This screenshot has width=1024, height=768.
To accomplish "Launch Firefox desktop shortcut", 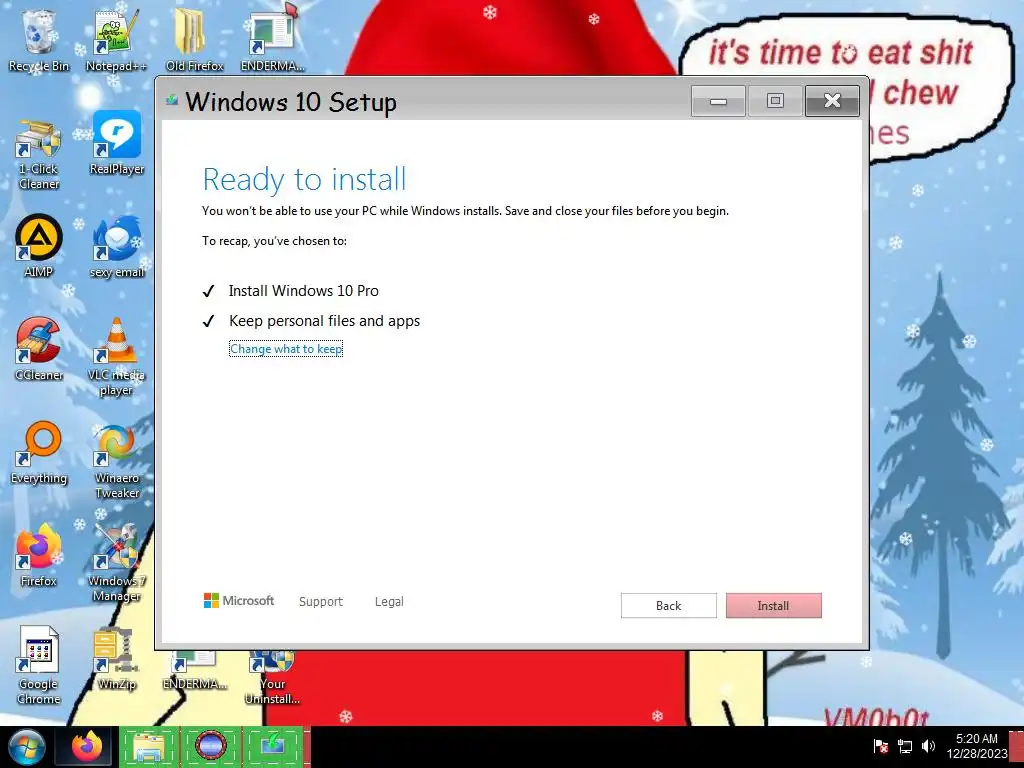I will [39, 555].
